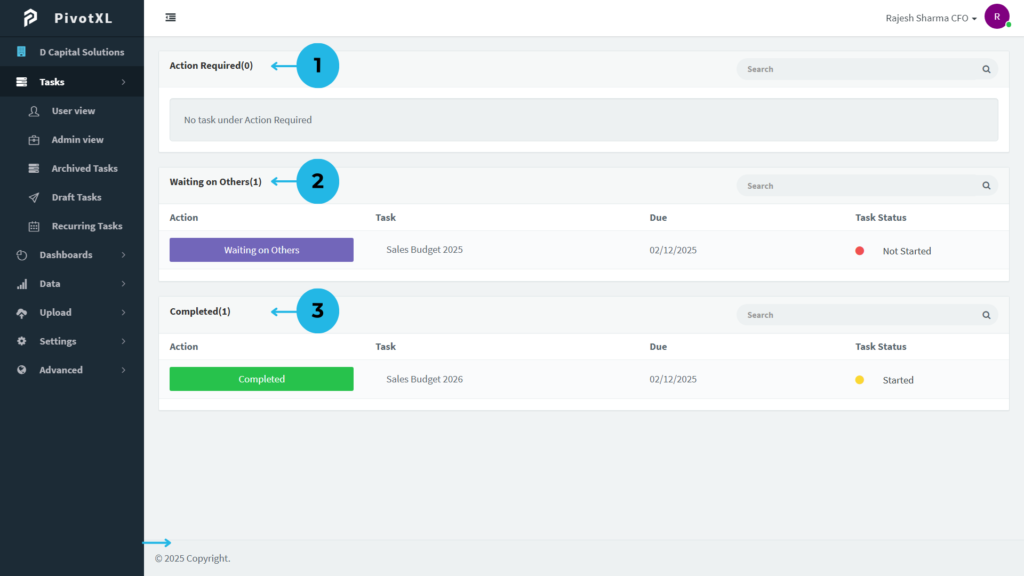This screenshot has height=576, width=1024.
Task: Click the D Capital Solutions building icon
Action: tap(22, 52)
